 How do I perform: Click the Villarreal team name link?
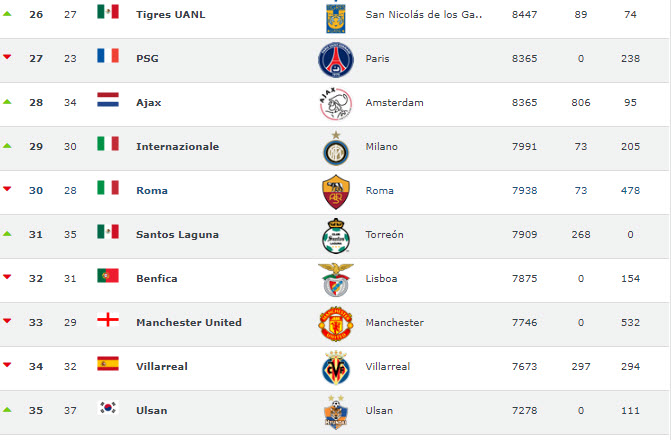click(x=161, y=367)
